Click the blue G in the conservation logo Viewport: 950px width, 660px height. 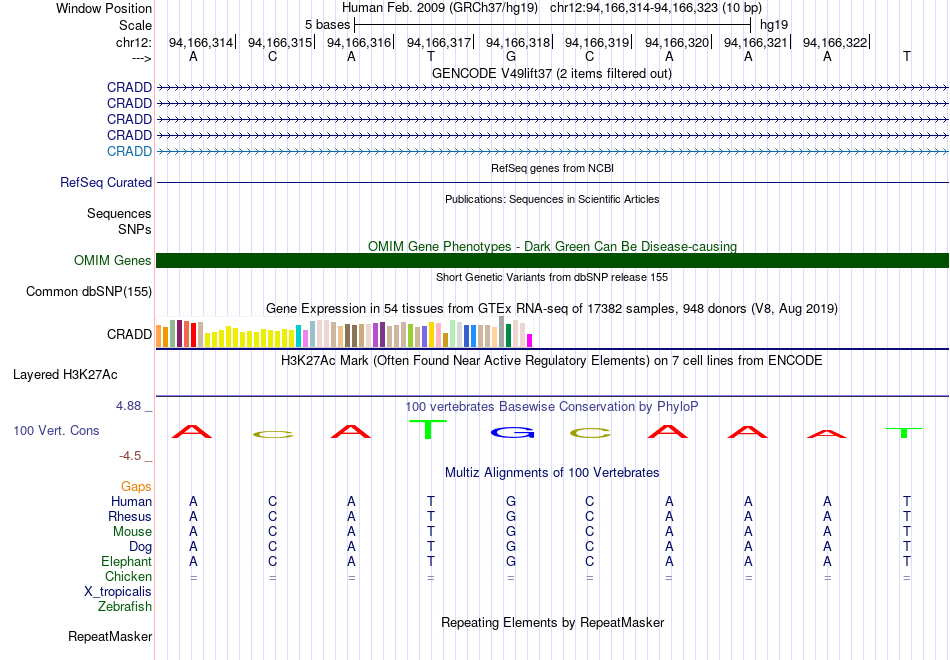pos(513,433)
